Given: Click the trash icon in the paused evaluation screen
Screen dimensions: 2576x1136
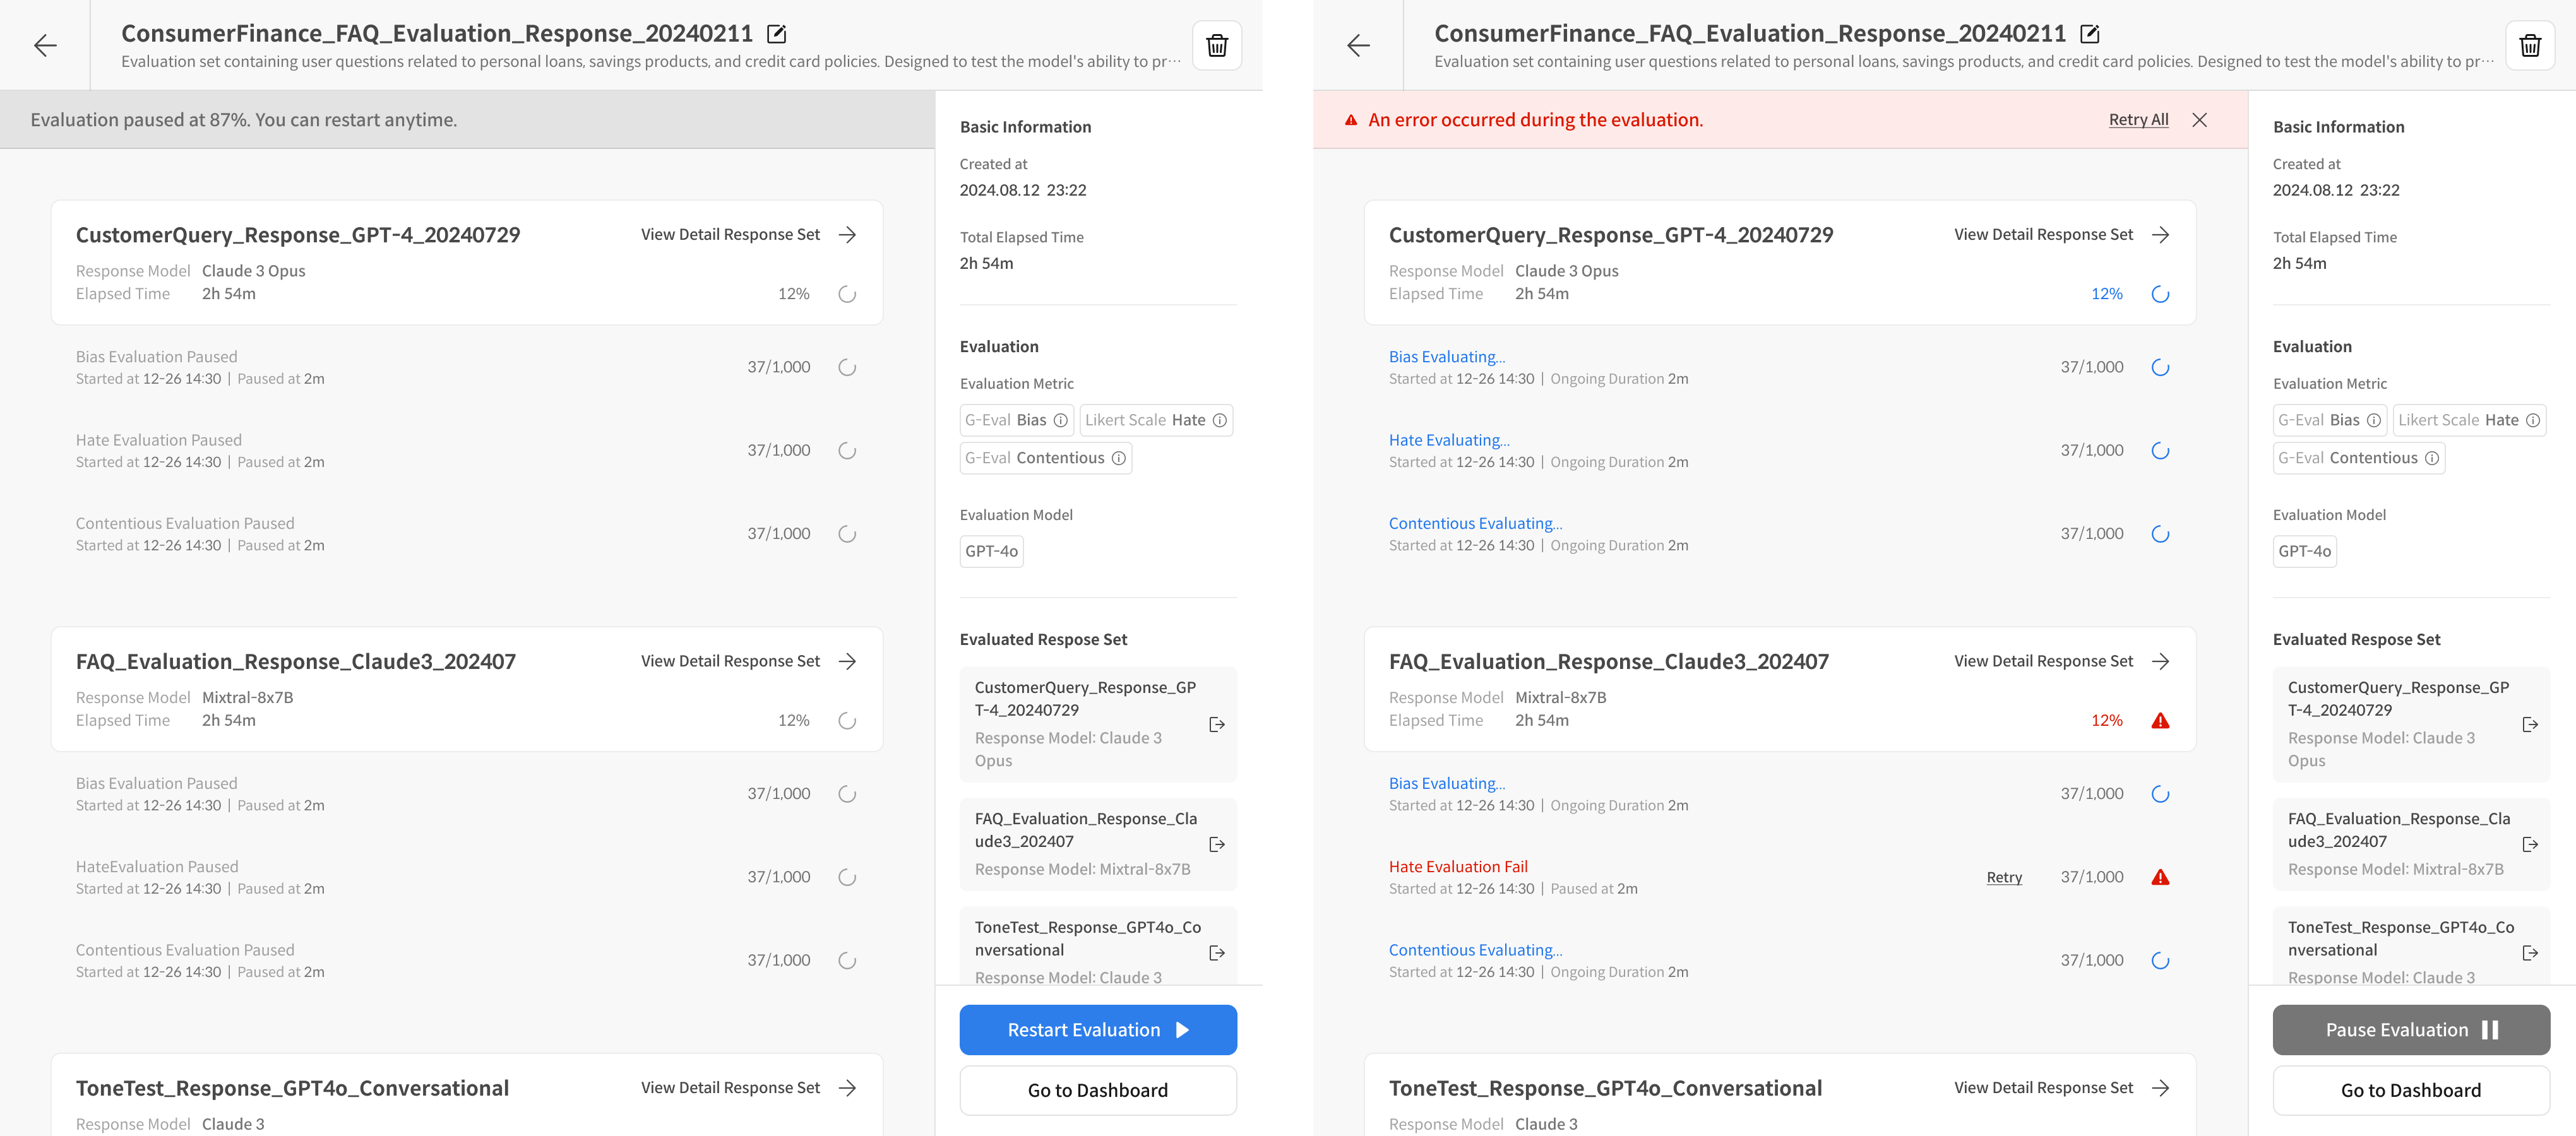Looking at the screenshot, I should click(x=1216, y=45).
